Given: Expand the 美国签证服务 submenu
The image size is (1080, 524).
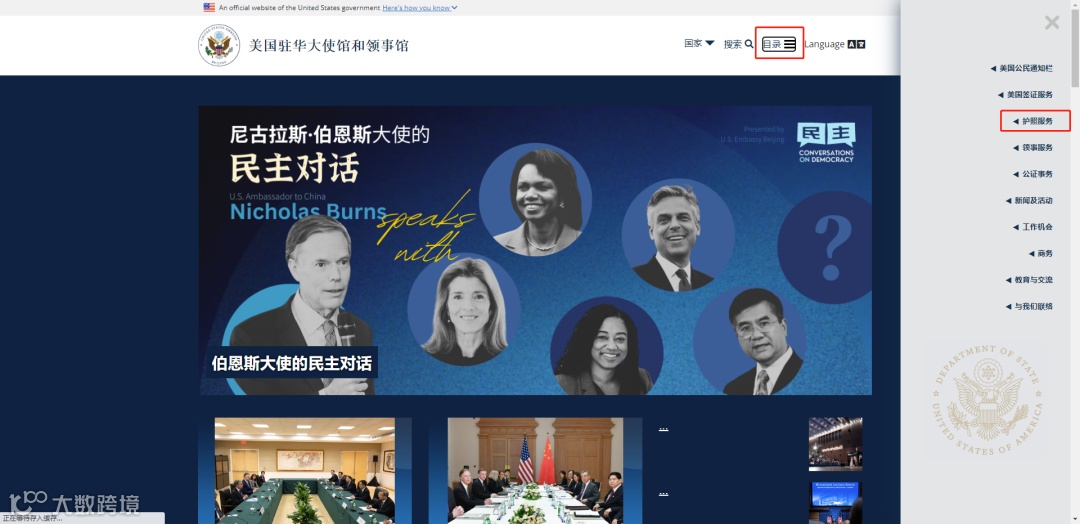Looking at the screenshot, I should click(1025, 94).
